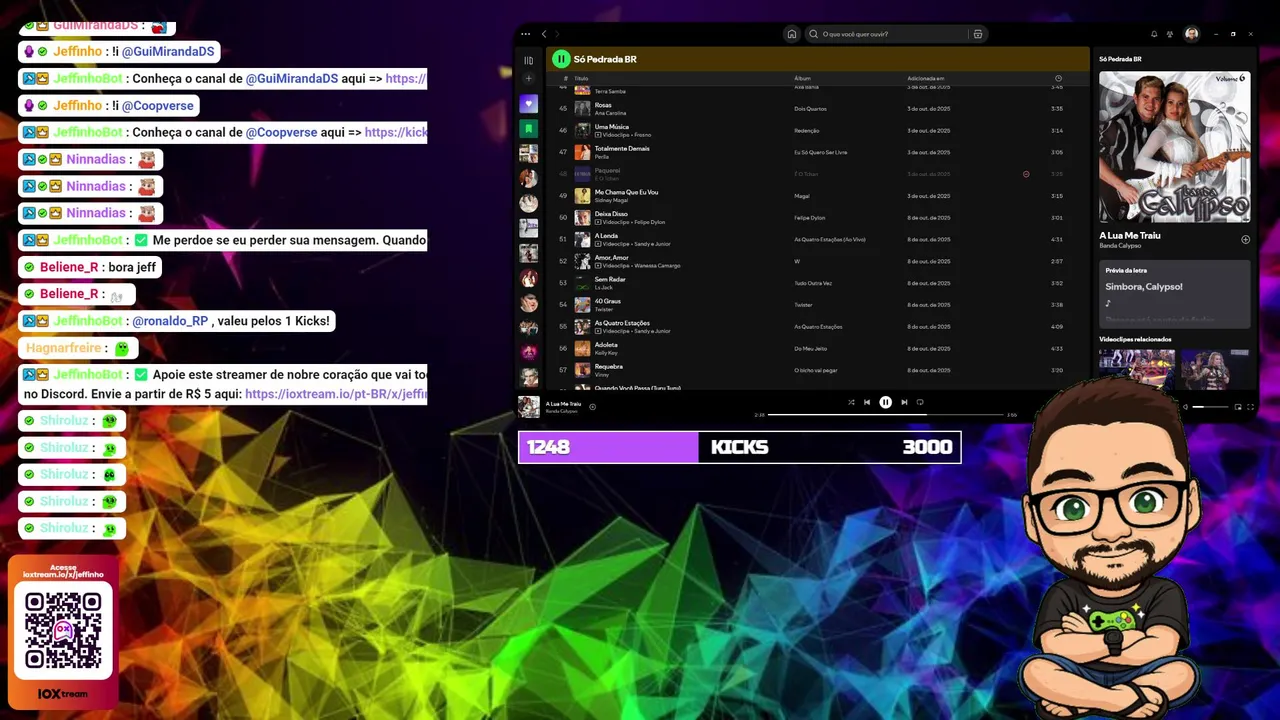1280x720 pixels.
Task: Open the first related videoclip thumbnail
Action: point(1137,368)
